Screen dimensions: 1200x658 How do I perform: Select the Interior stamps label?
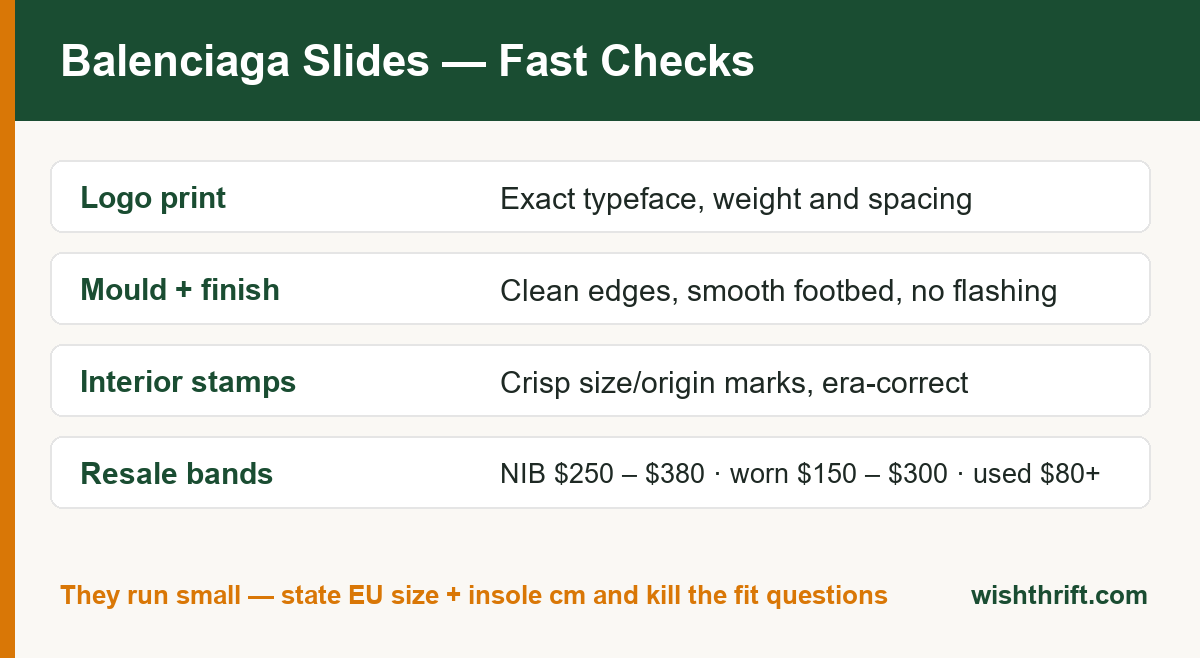pos(188,382)
